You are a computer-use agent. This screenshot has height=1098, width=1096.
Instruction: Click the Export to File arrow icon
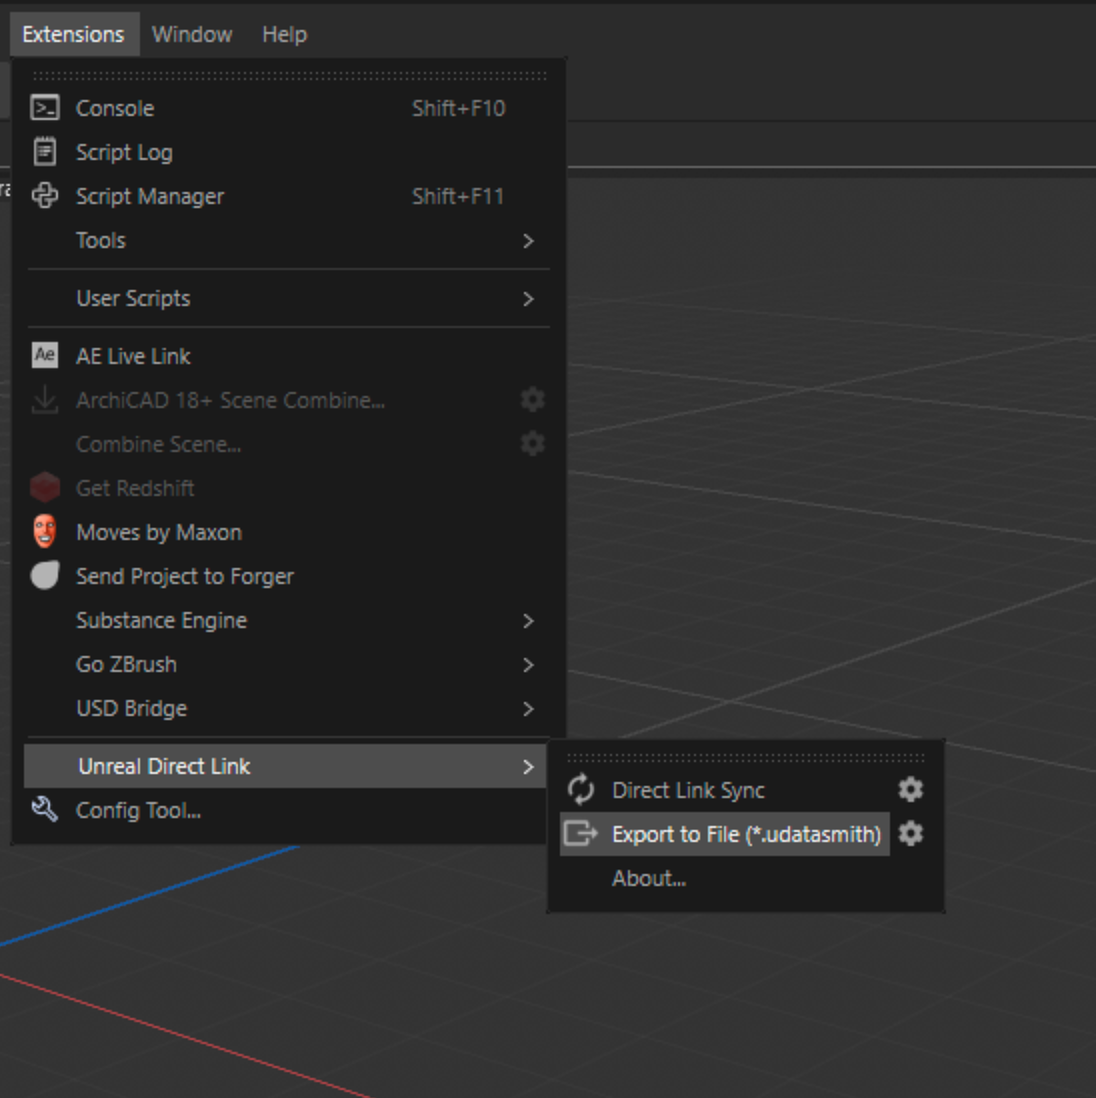click(x=581, y=833)
